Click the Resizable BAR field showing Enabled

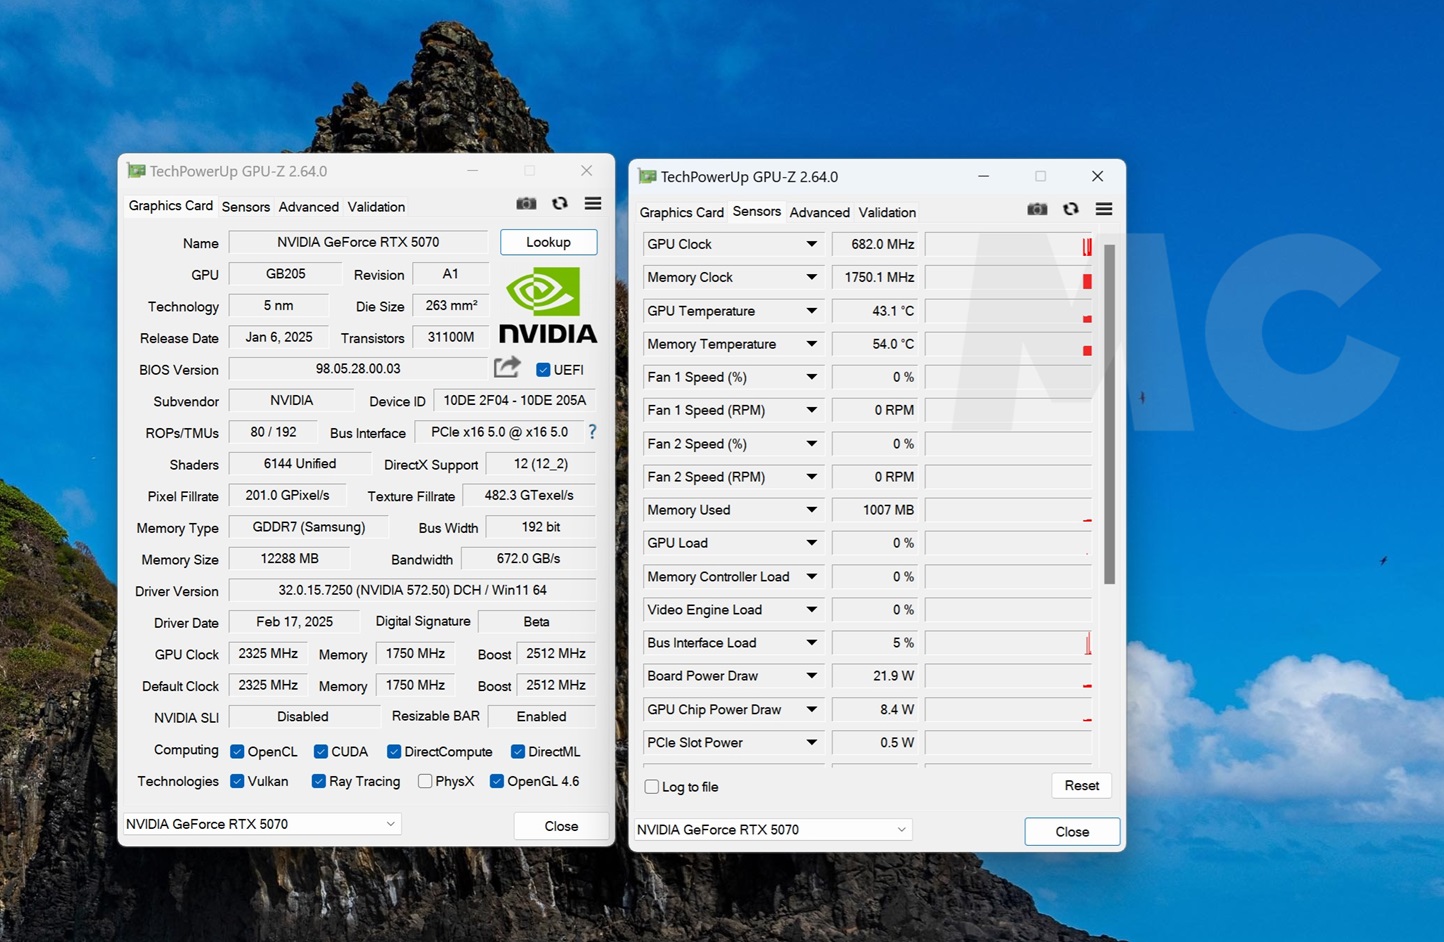[541, 717]
